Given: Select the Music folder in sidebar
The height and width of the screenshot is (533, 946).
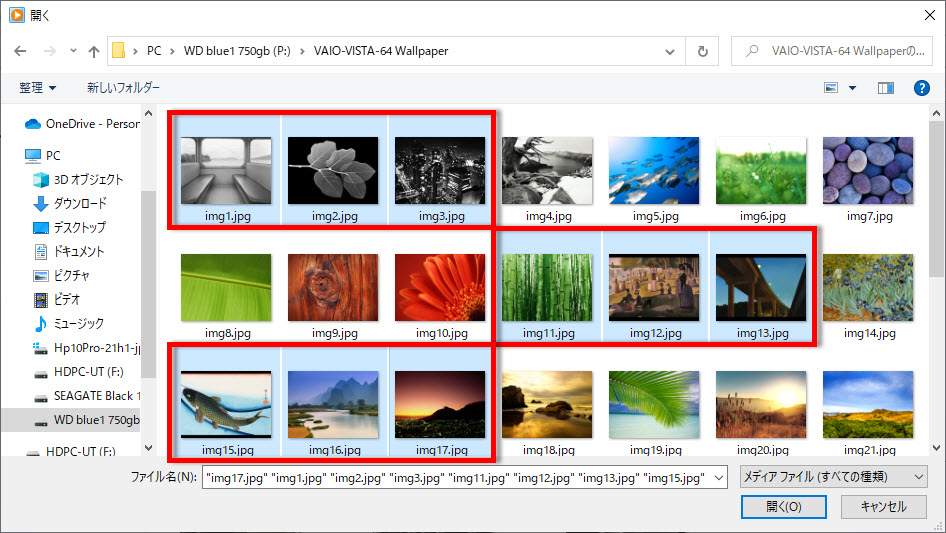Looking at the screenshot, I should [x=78, y=323].
